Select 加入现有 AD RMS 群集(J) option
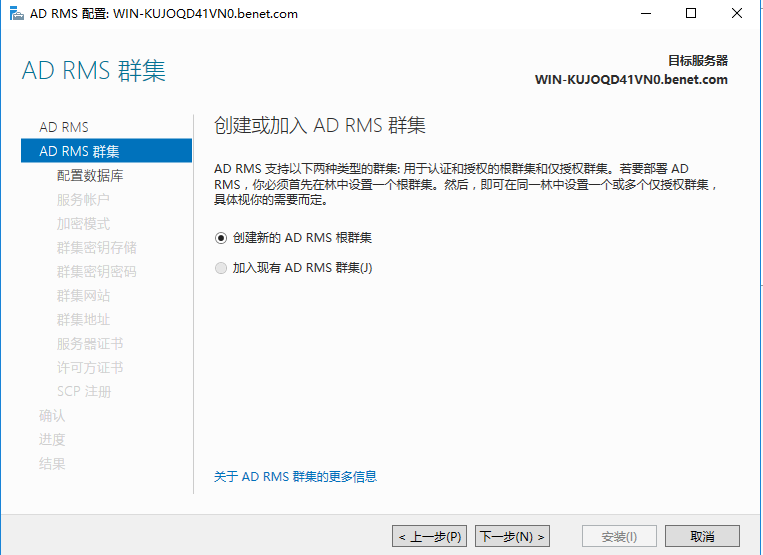This screenshot has height=555, width=763. 293,268
